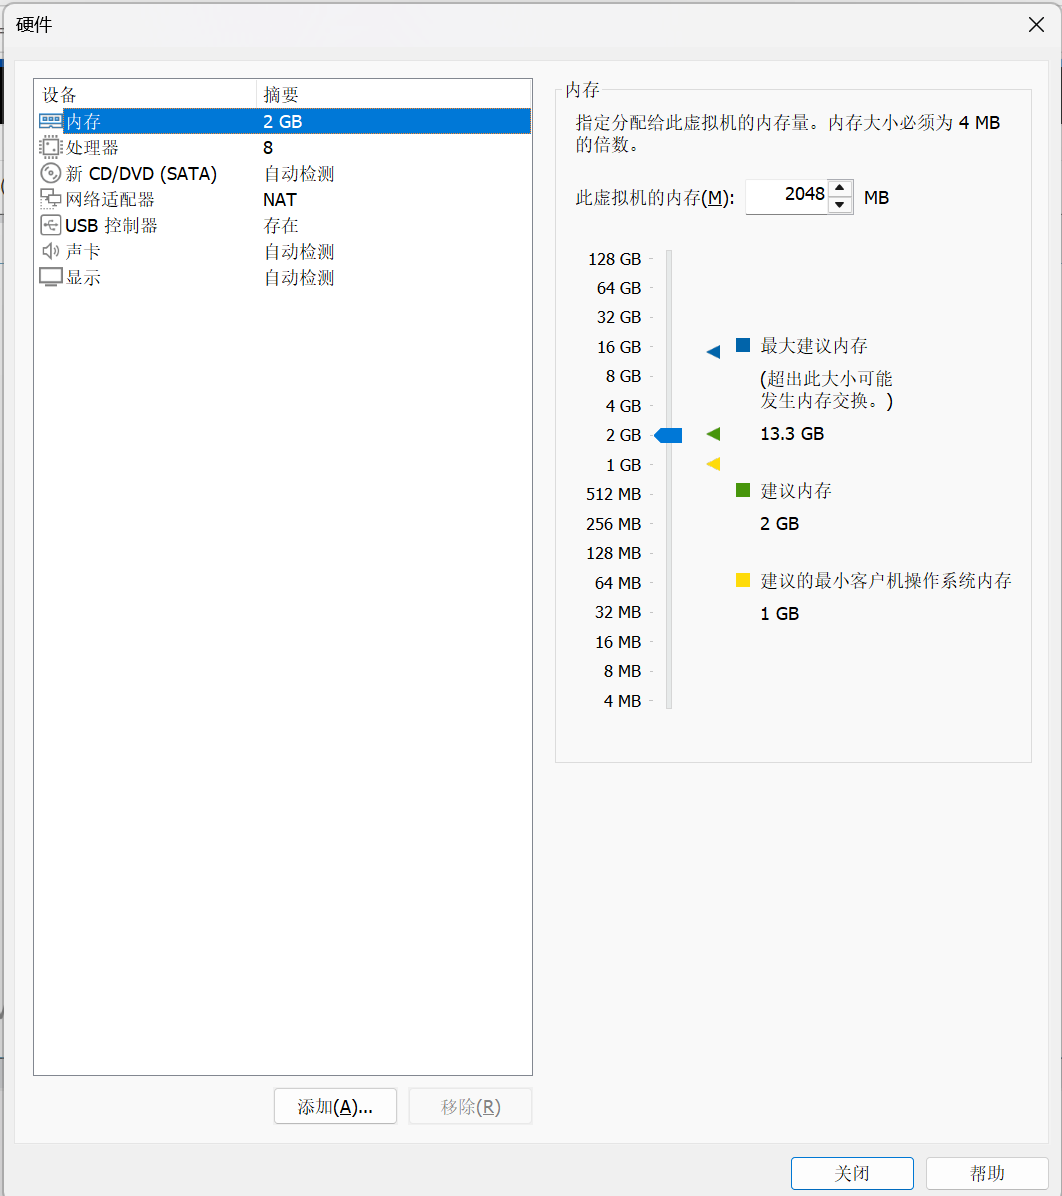Screen dimensions: 1062x1196
Task: Click the 13.3 GB maximum memory value
Action: pos(792,434)
